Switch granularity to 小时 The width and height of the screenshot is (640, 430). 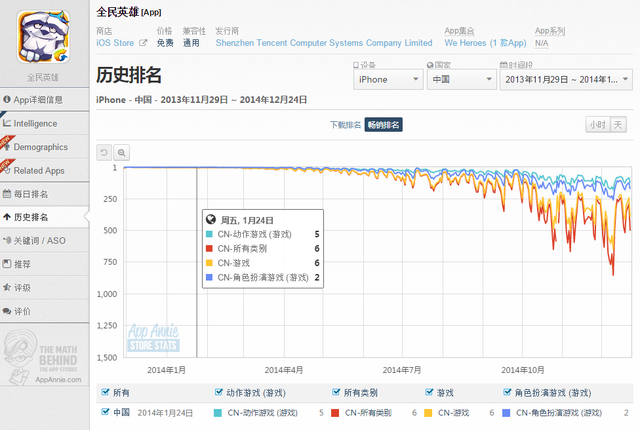(598, 125)
